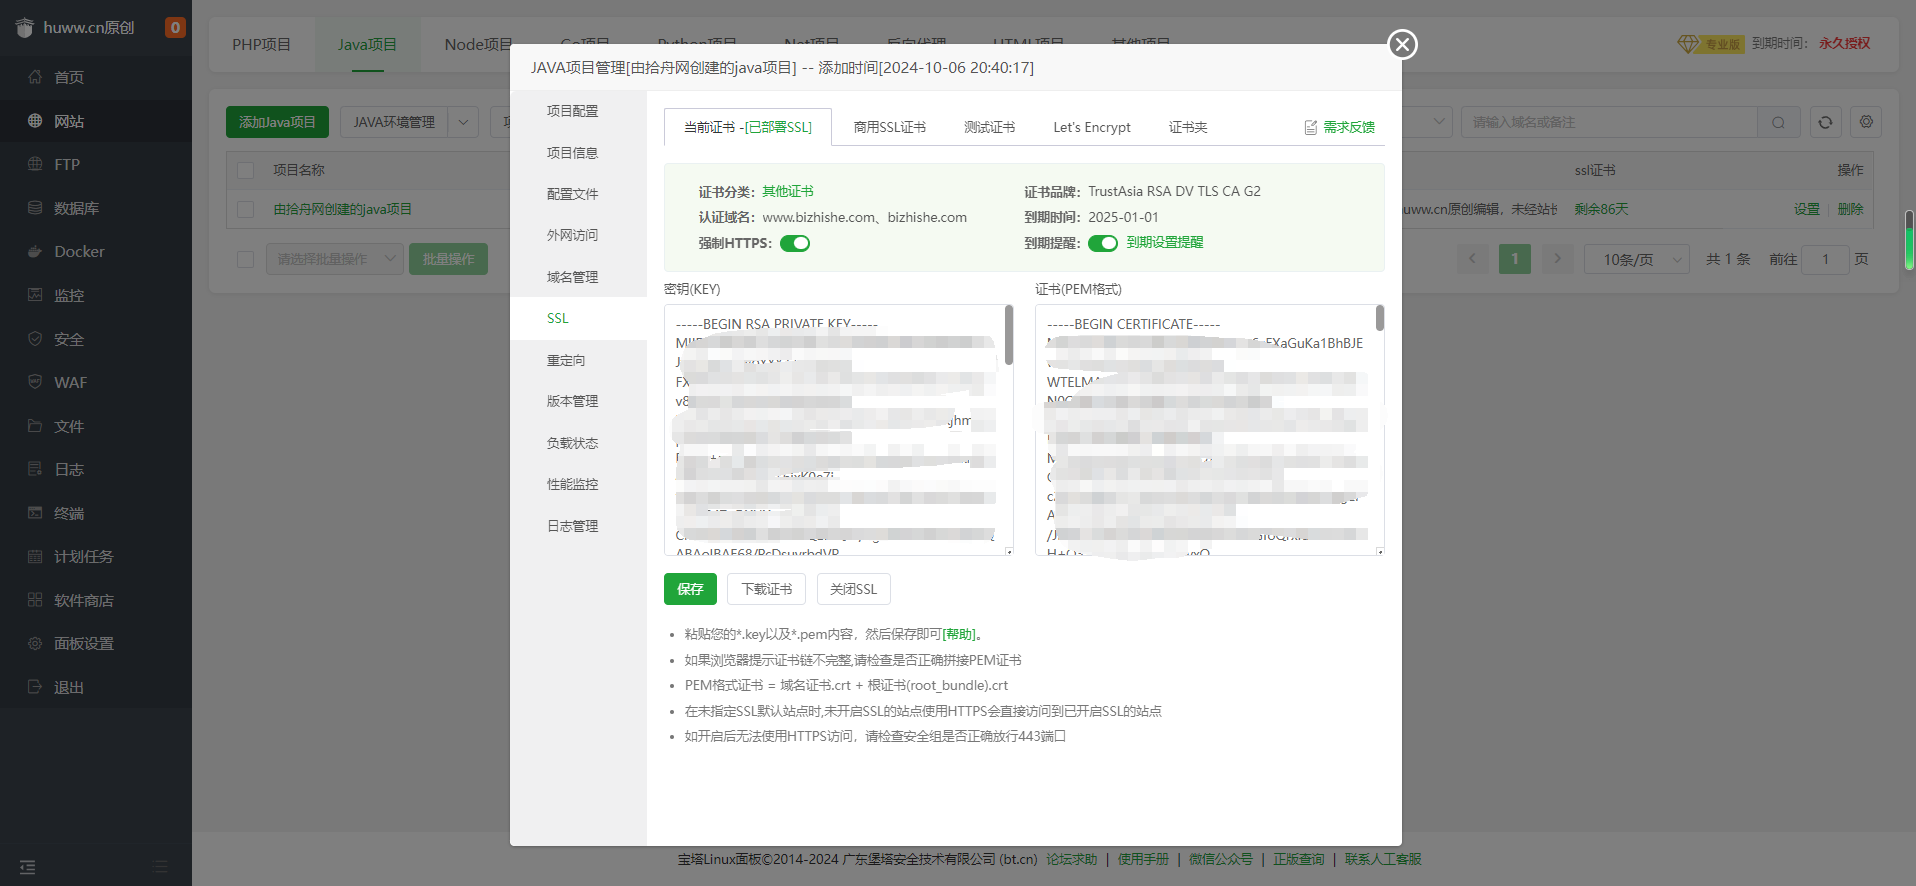Screen dimensions: 1916x886
Task: Click the database icon in sidebar
Action: [35, 208]
